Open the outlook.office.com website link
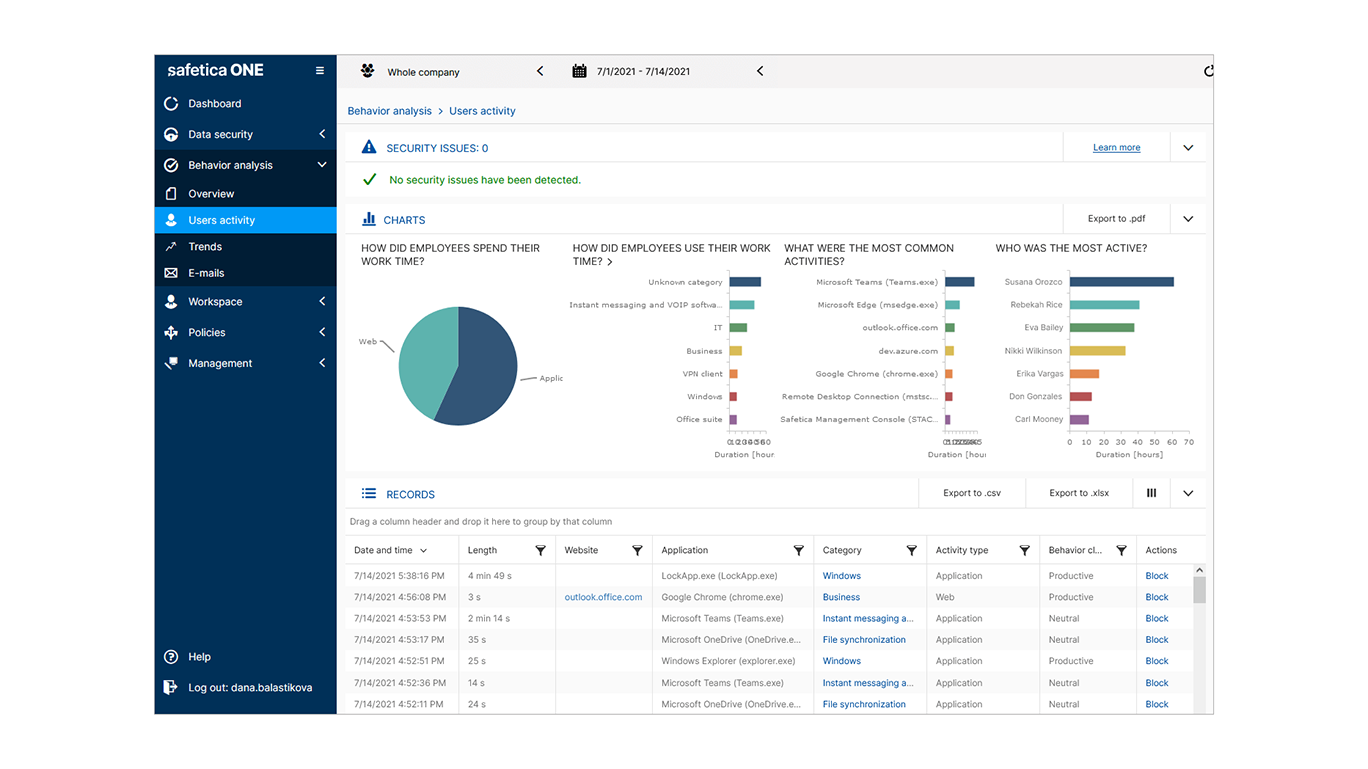This screenshot has height=769, width=1368. pos(603,597)
